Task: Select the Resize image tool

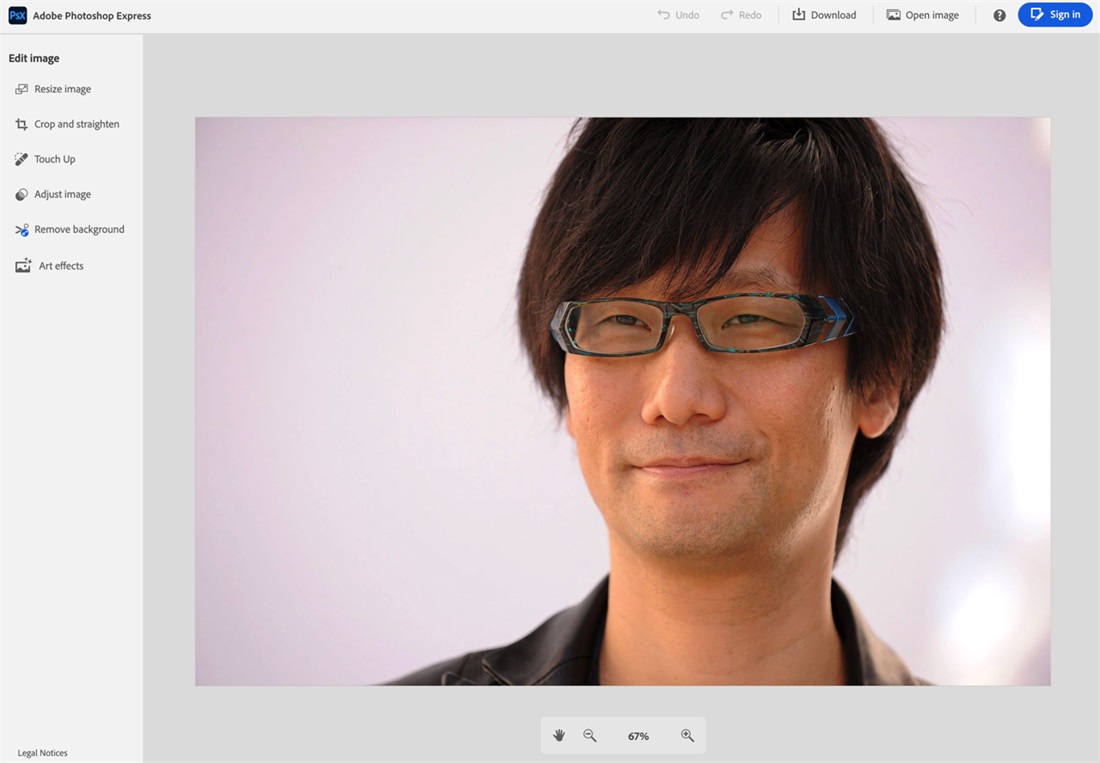Action: tap(60, 89)
